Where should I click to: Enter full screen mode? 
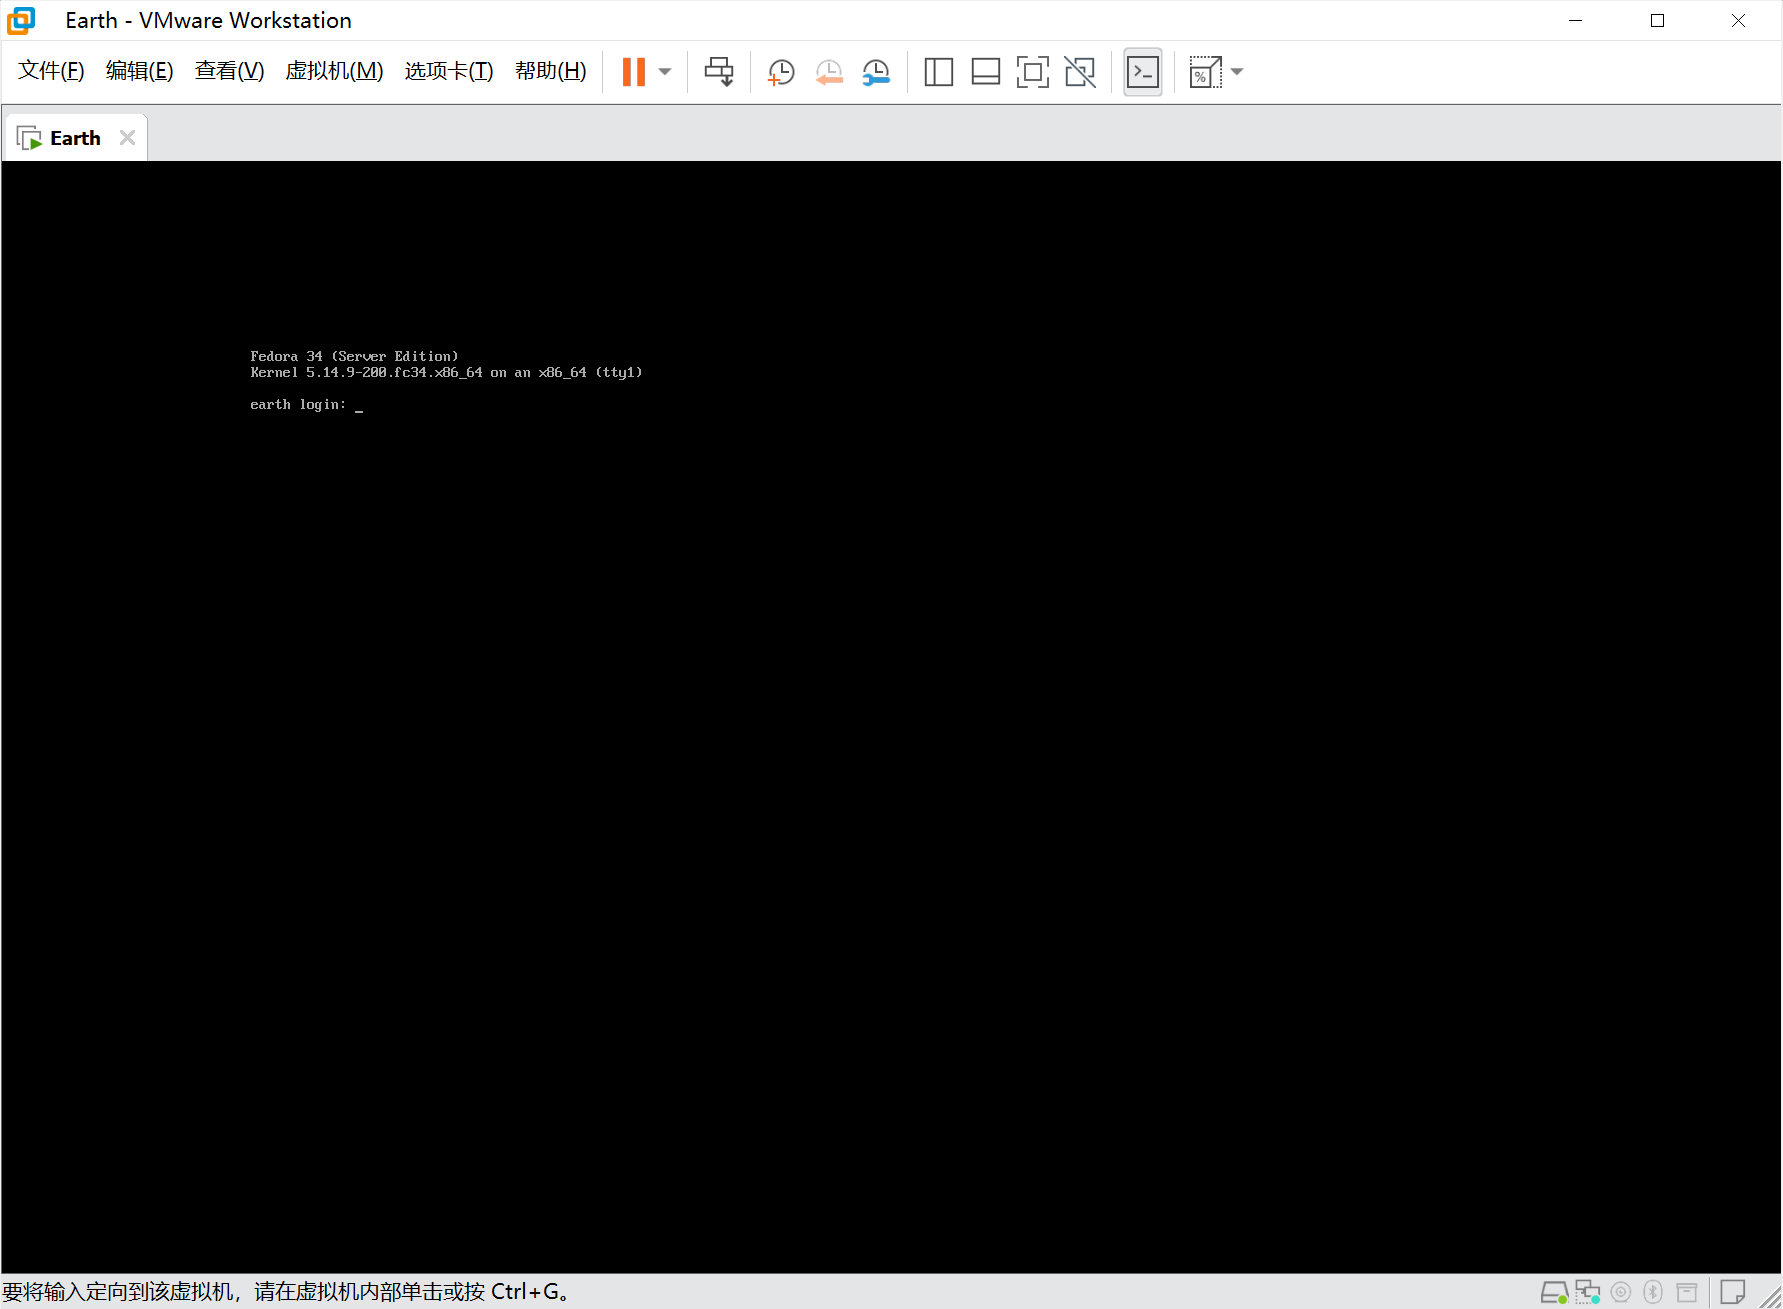[1033, 71]
